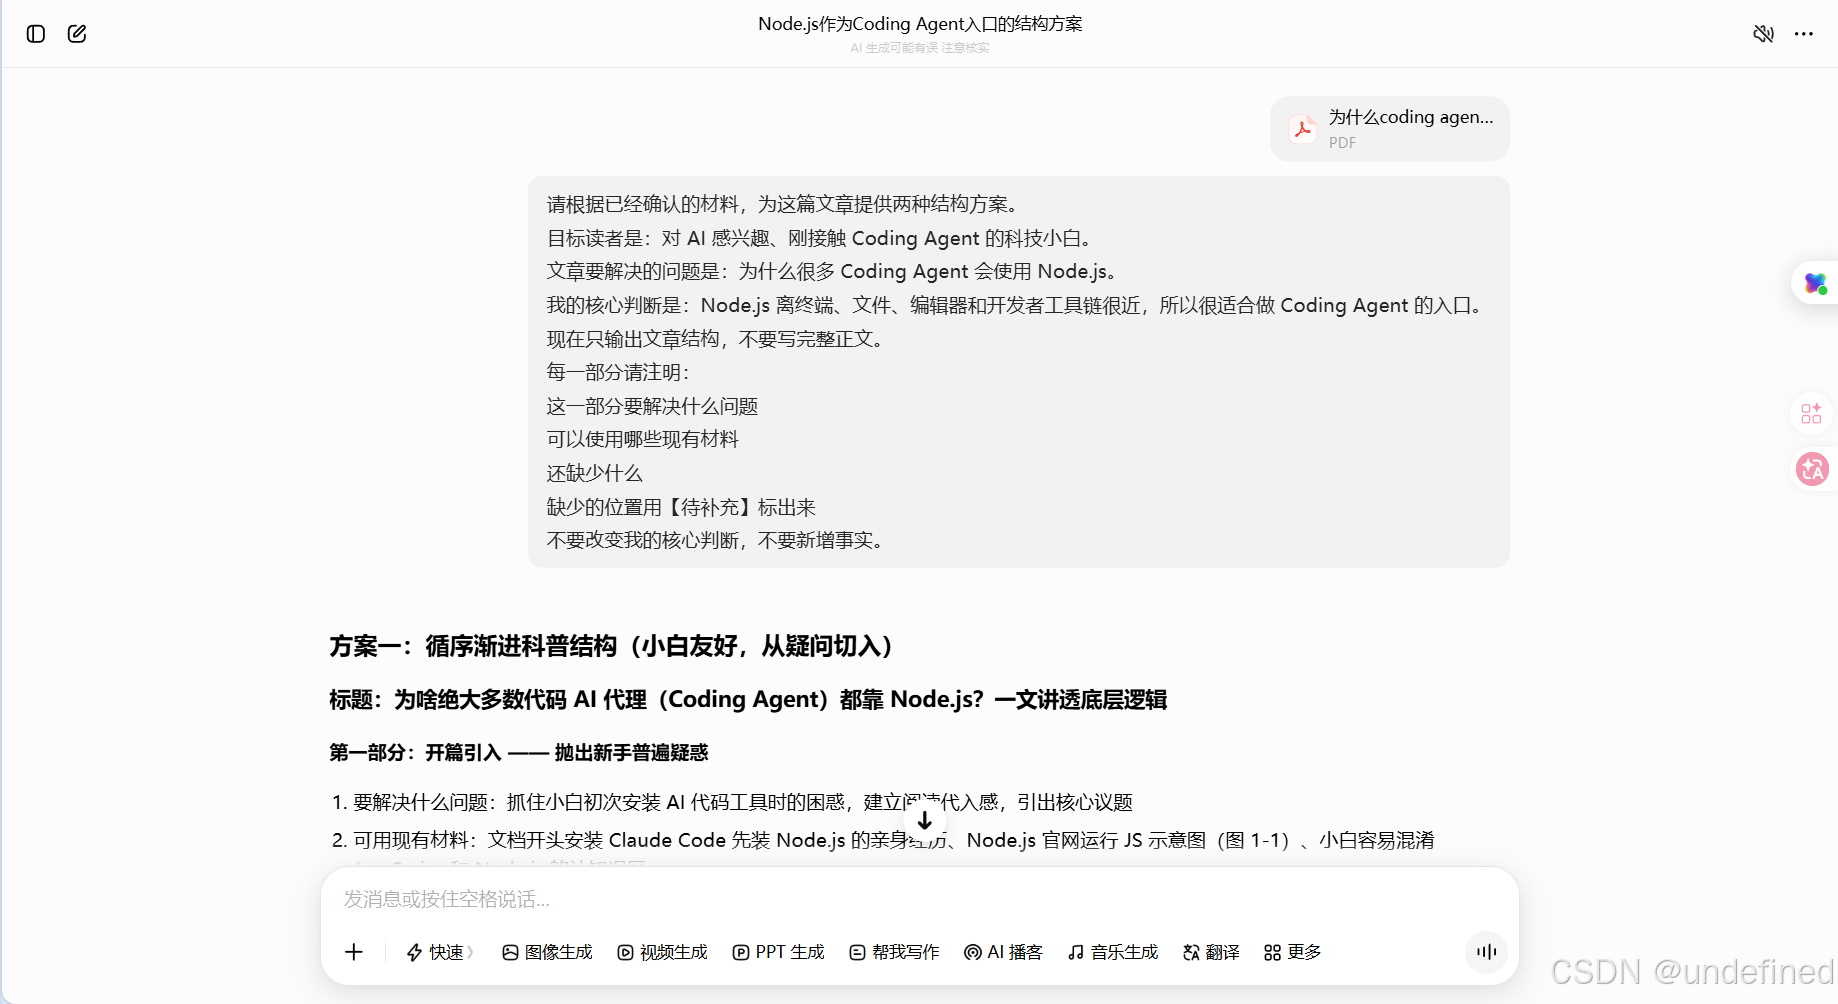This screenshot has width=1838, height=1004.
Task: Open the pink apps grid floating icon
Action: coord(1811,413)
